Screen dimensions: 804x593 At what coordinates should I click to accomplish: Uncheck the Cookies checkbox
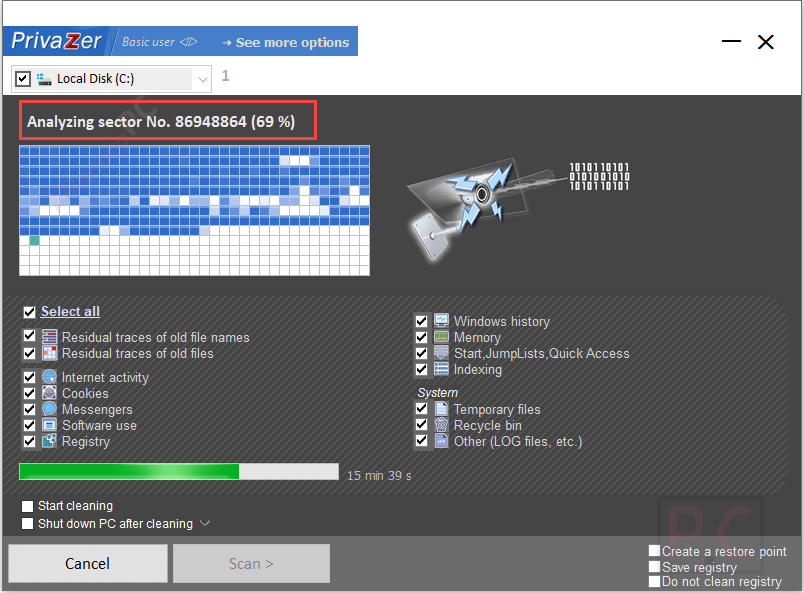click(29, 393)
